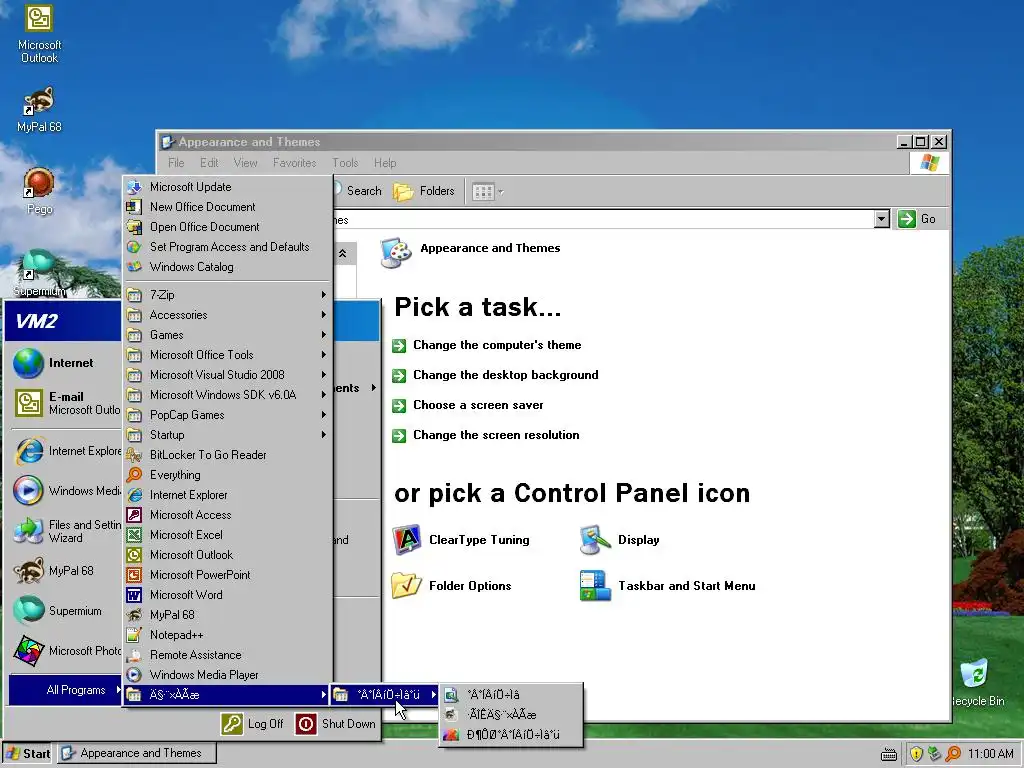The width and height of the screenshot is (1024, 768).
Task: Launch Microsoft Word from program list
Action: (x=228, y=595)
